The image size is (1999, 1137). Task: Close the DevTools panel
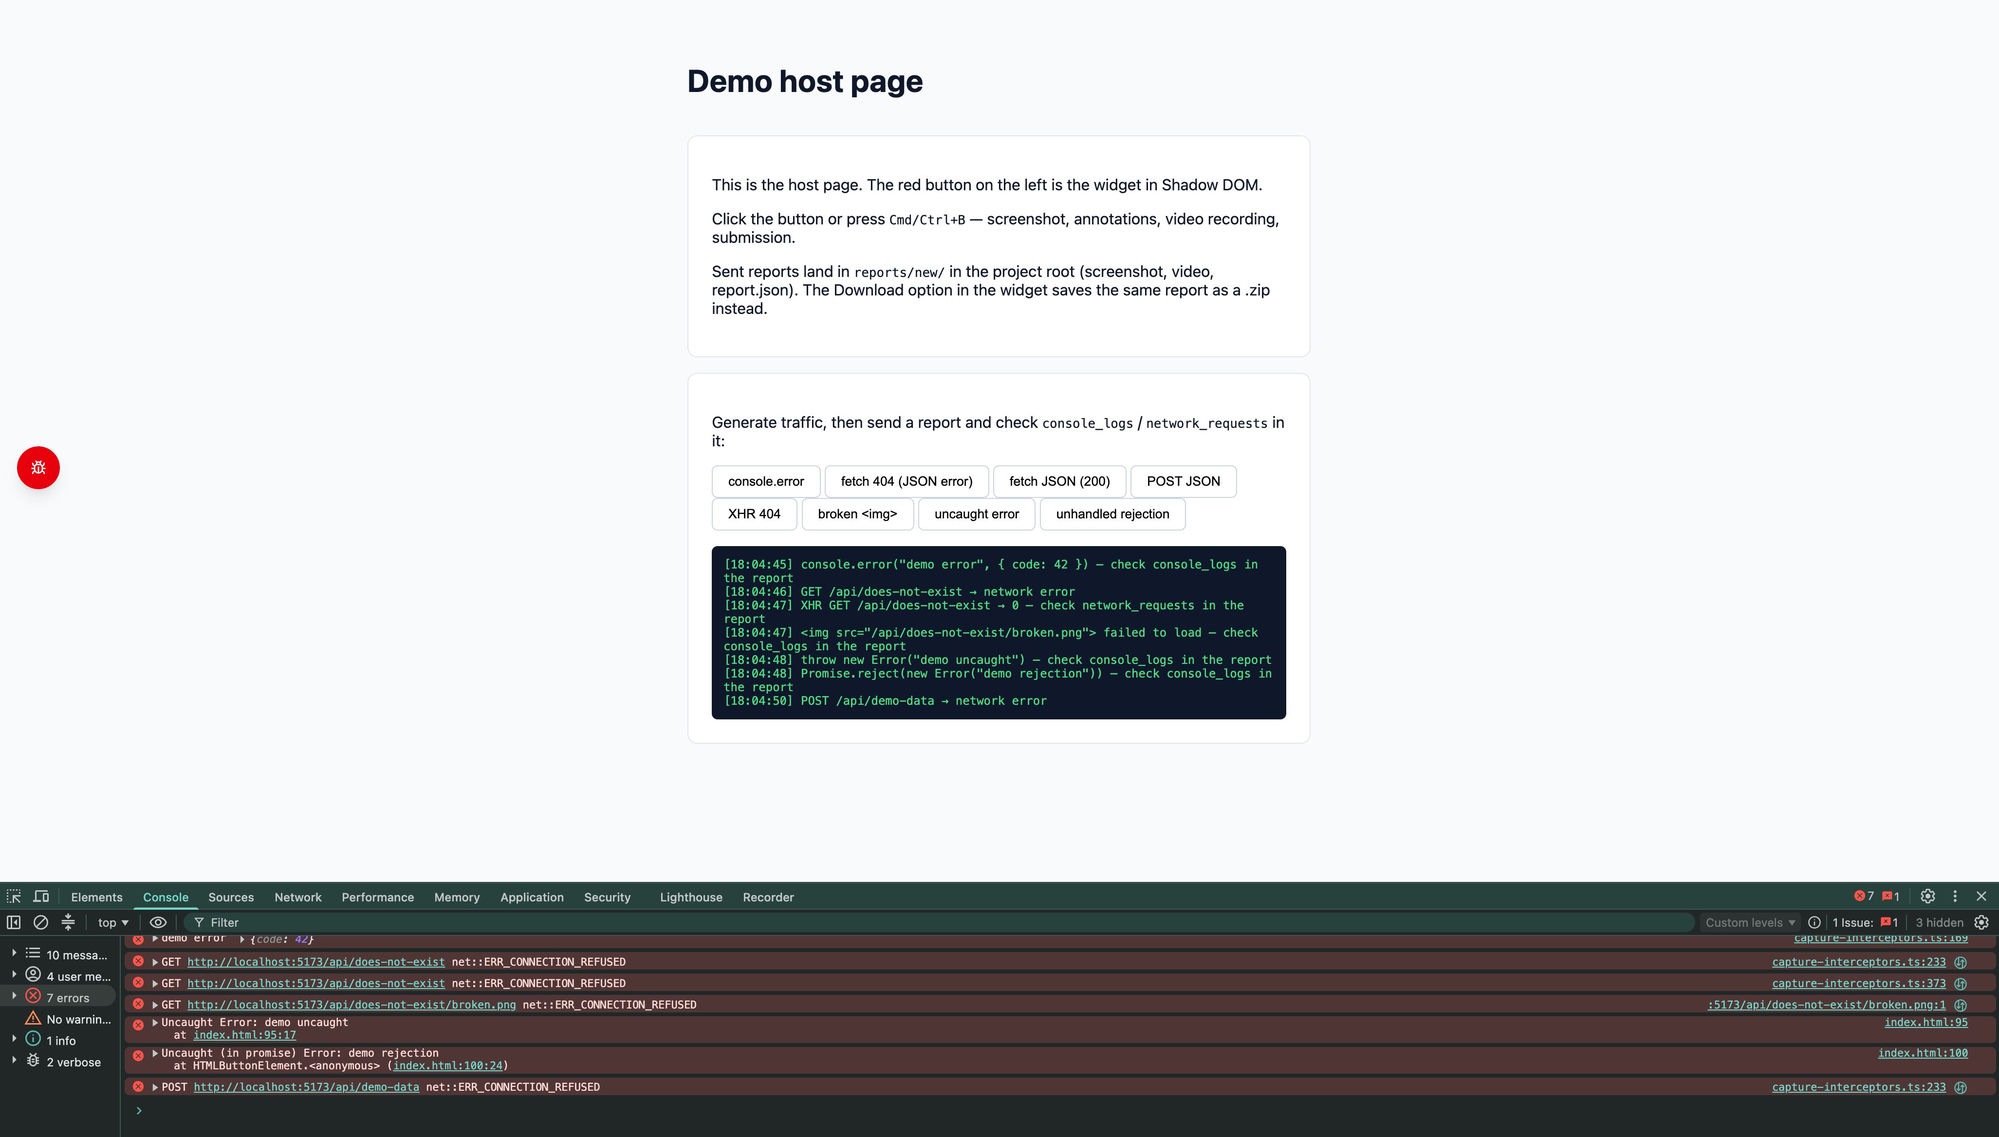[x=1981, y=897]
